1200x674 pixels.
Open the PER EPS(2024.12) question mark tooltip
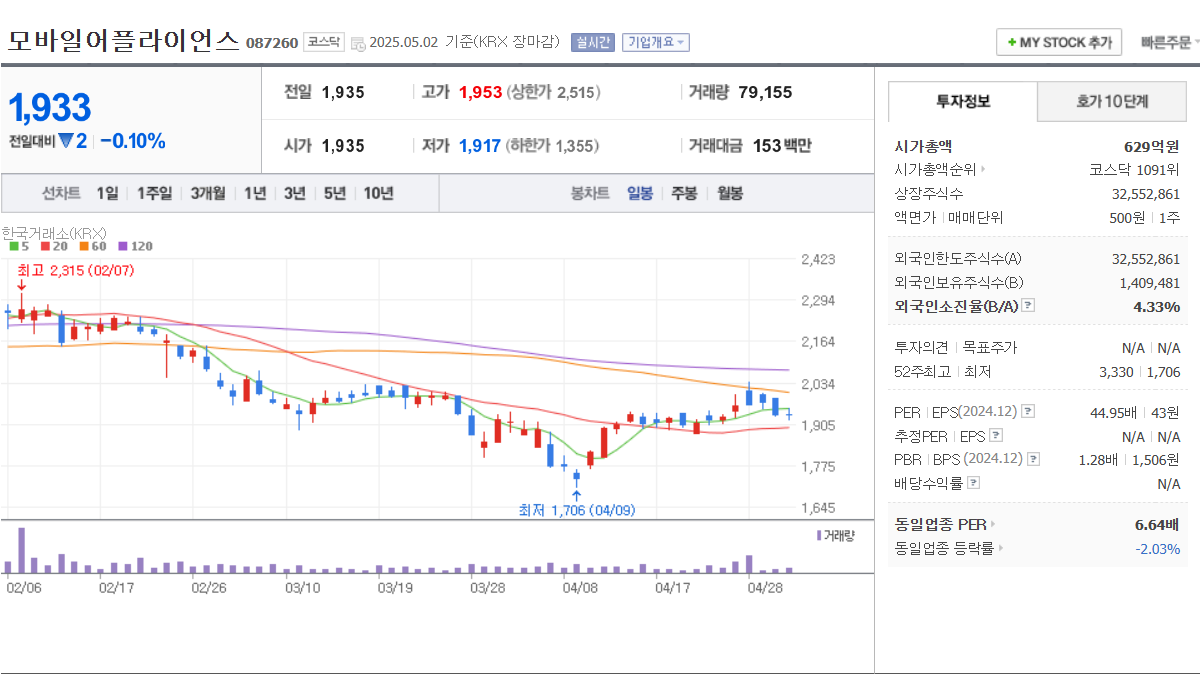(1028, 411)
